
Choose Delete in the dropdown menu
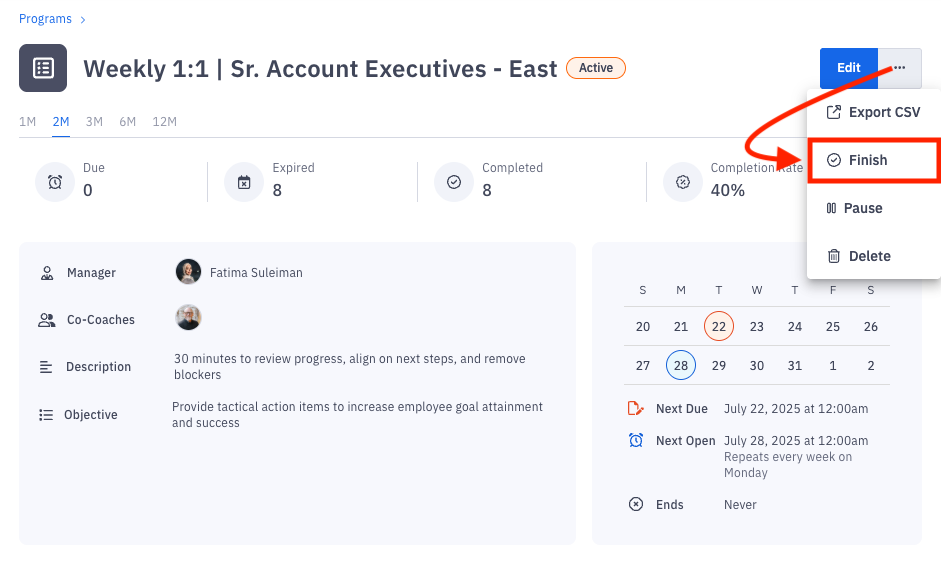pyautogui.click(x=868, y=256)
